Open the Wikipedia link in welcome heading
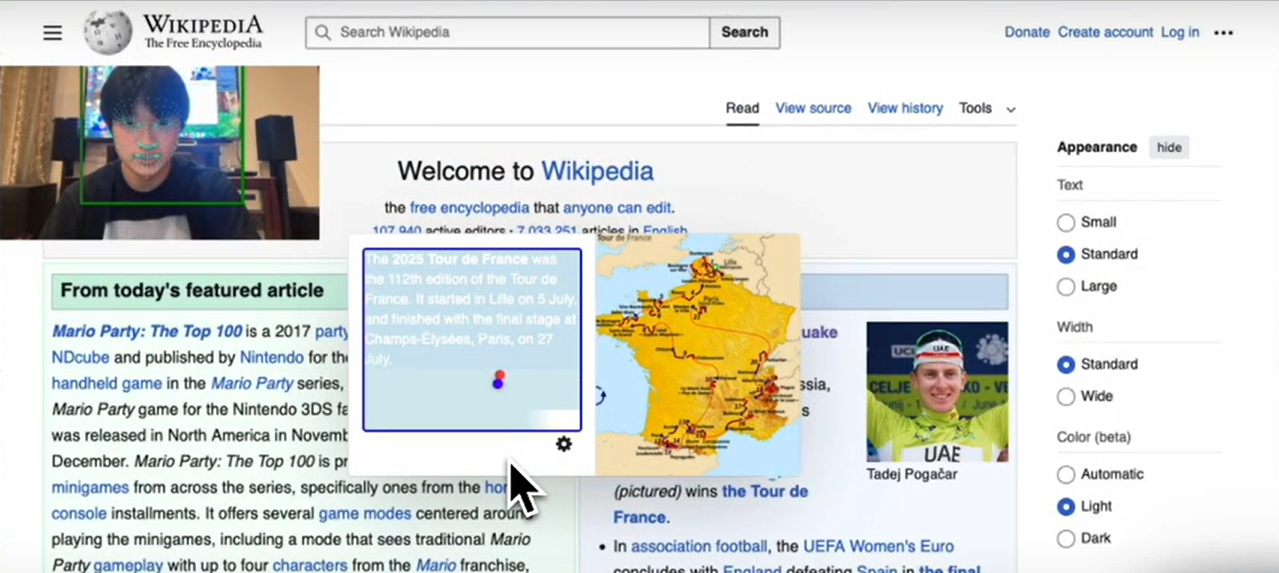1279x573 pixels. pyautogui.click(x=597, y=171)
